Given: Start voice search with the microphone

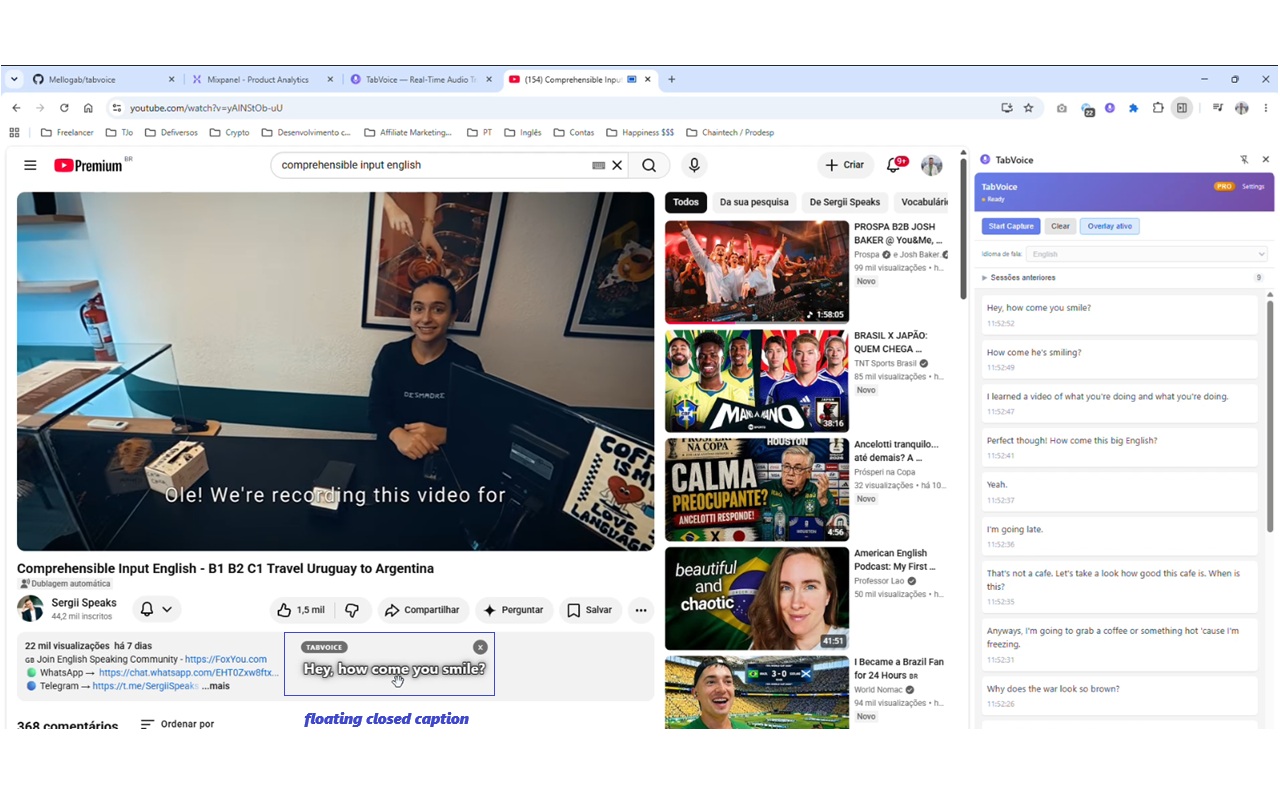Looking at the screenshot, I should [x=694, y=165].
